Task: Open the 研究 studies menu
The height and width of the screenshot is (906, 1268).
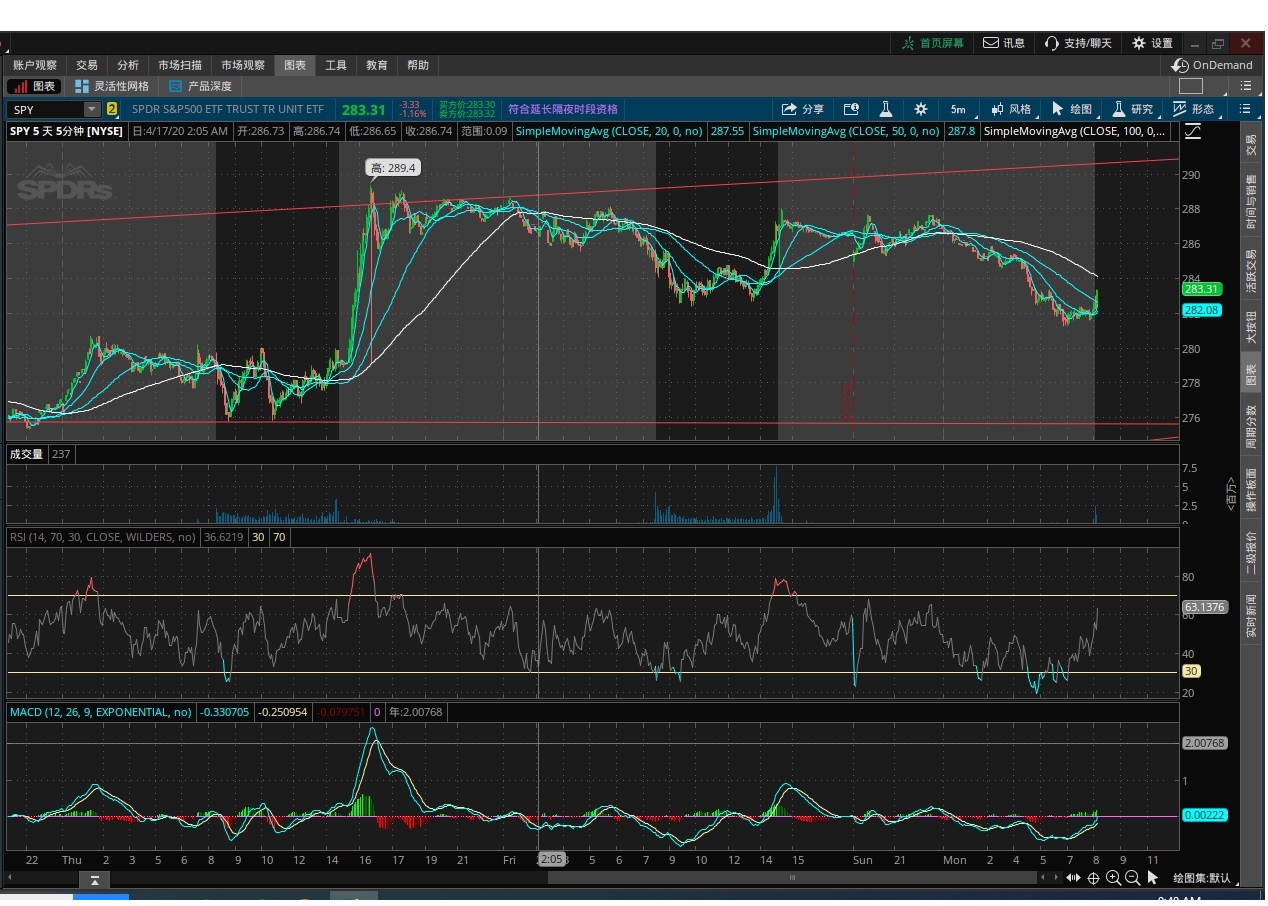Action: [1133, 109]
